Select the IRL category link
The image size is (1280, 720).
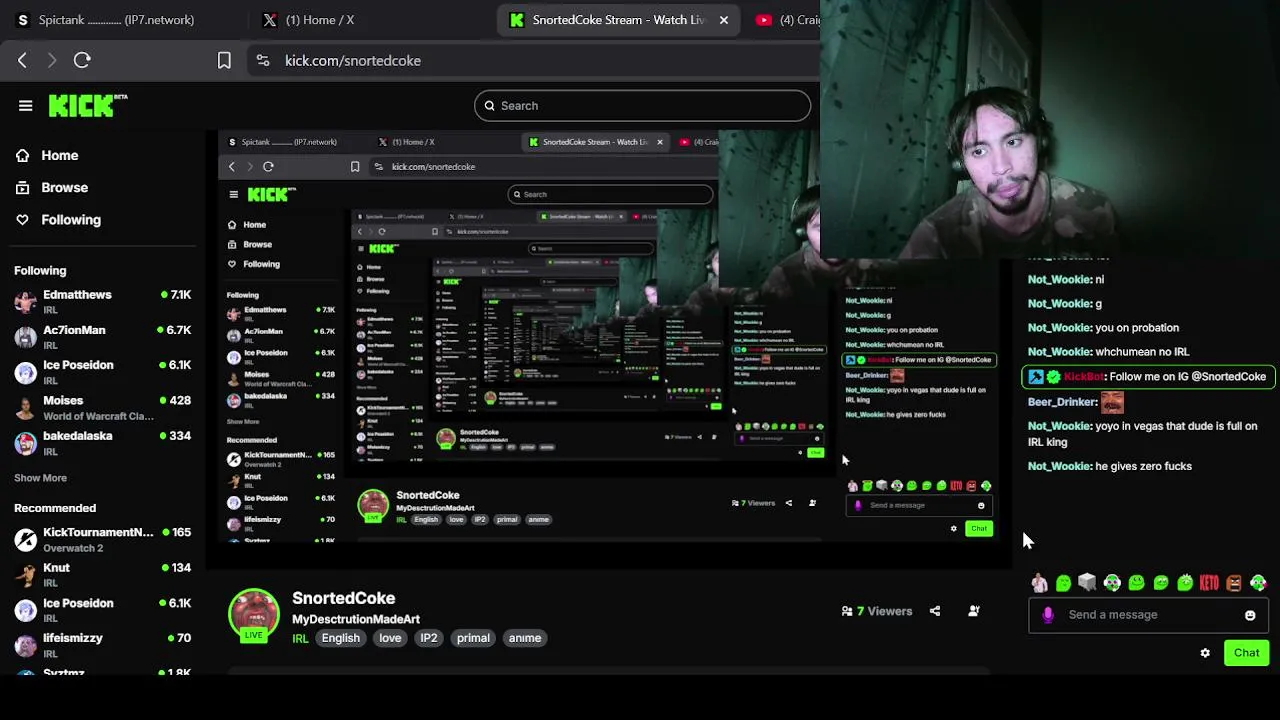pyautogui.click(x=300, y=638)
